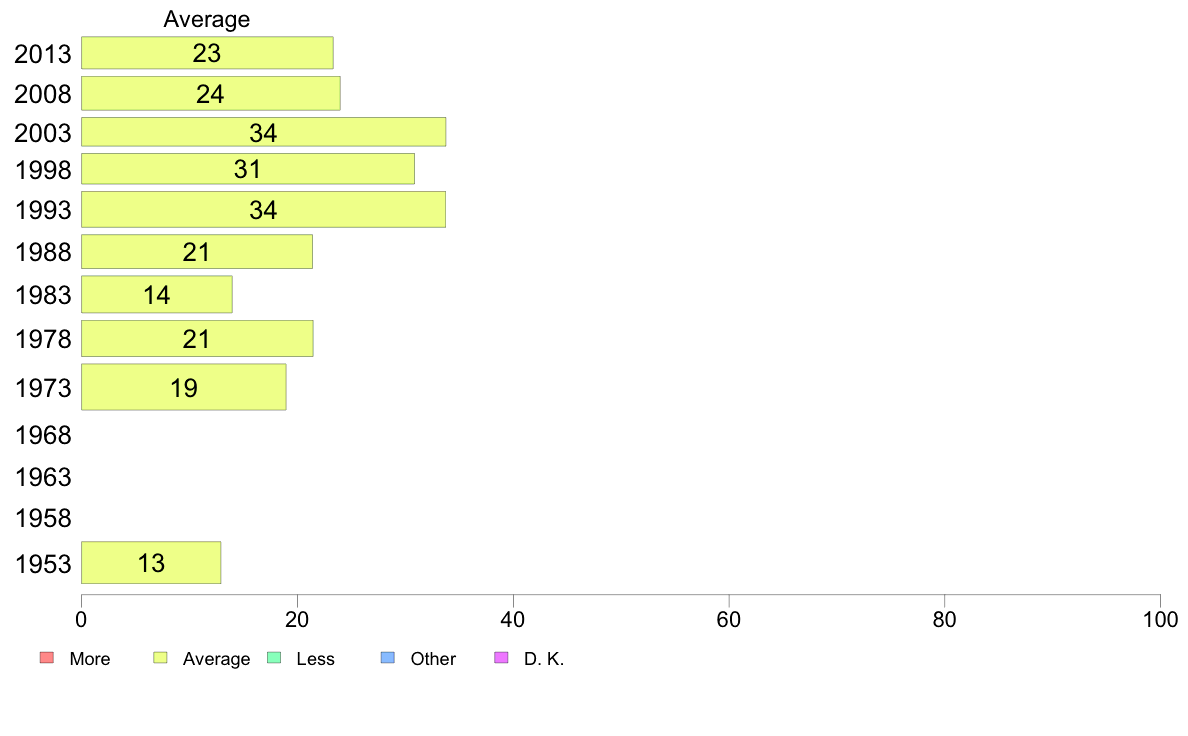The width and height of the screenshot is (1188, 736).
Task: Select the 2013 bar showing 23
Action: (207, 53)
